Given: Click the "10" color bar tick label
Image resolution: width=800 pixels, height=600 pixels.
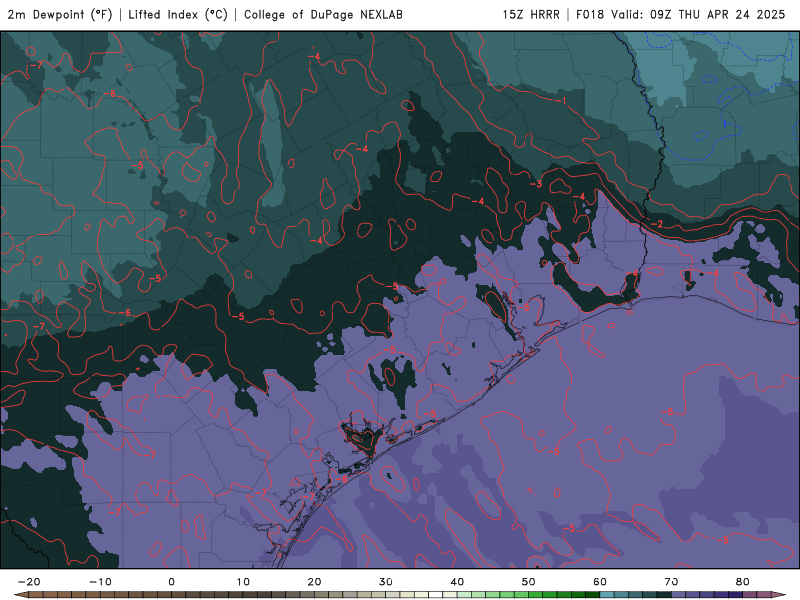Looking at the screenshot, I should click(x=243, y=582).
